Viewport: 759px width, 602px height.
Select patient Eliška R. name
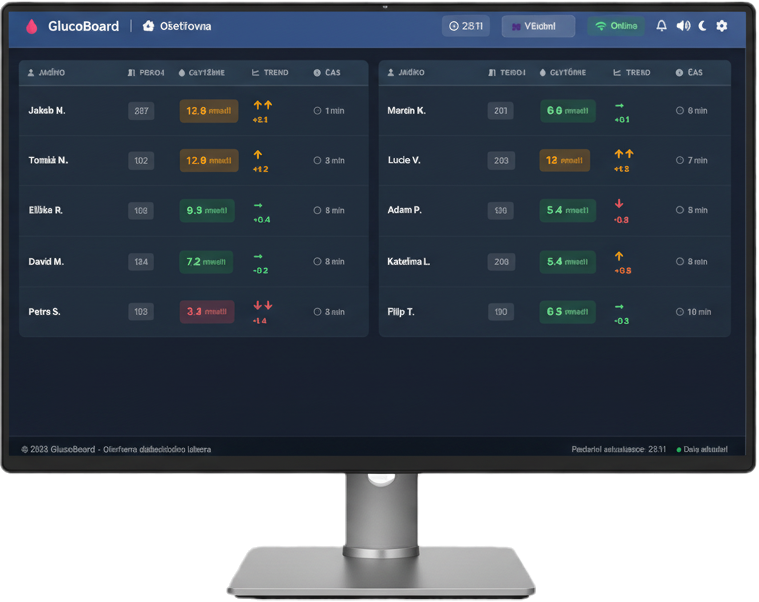[46, 210]
